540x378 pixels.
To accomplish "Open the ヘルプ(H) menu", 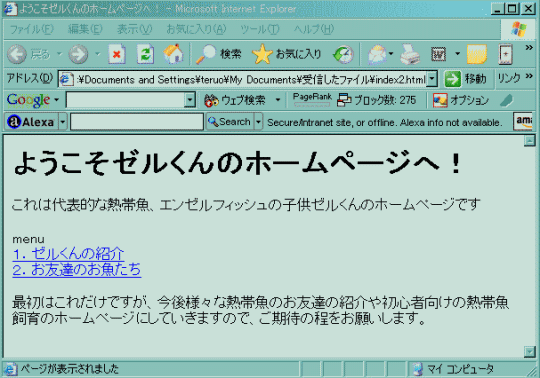I will click(314, 30).
